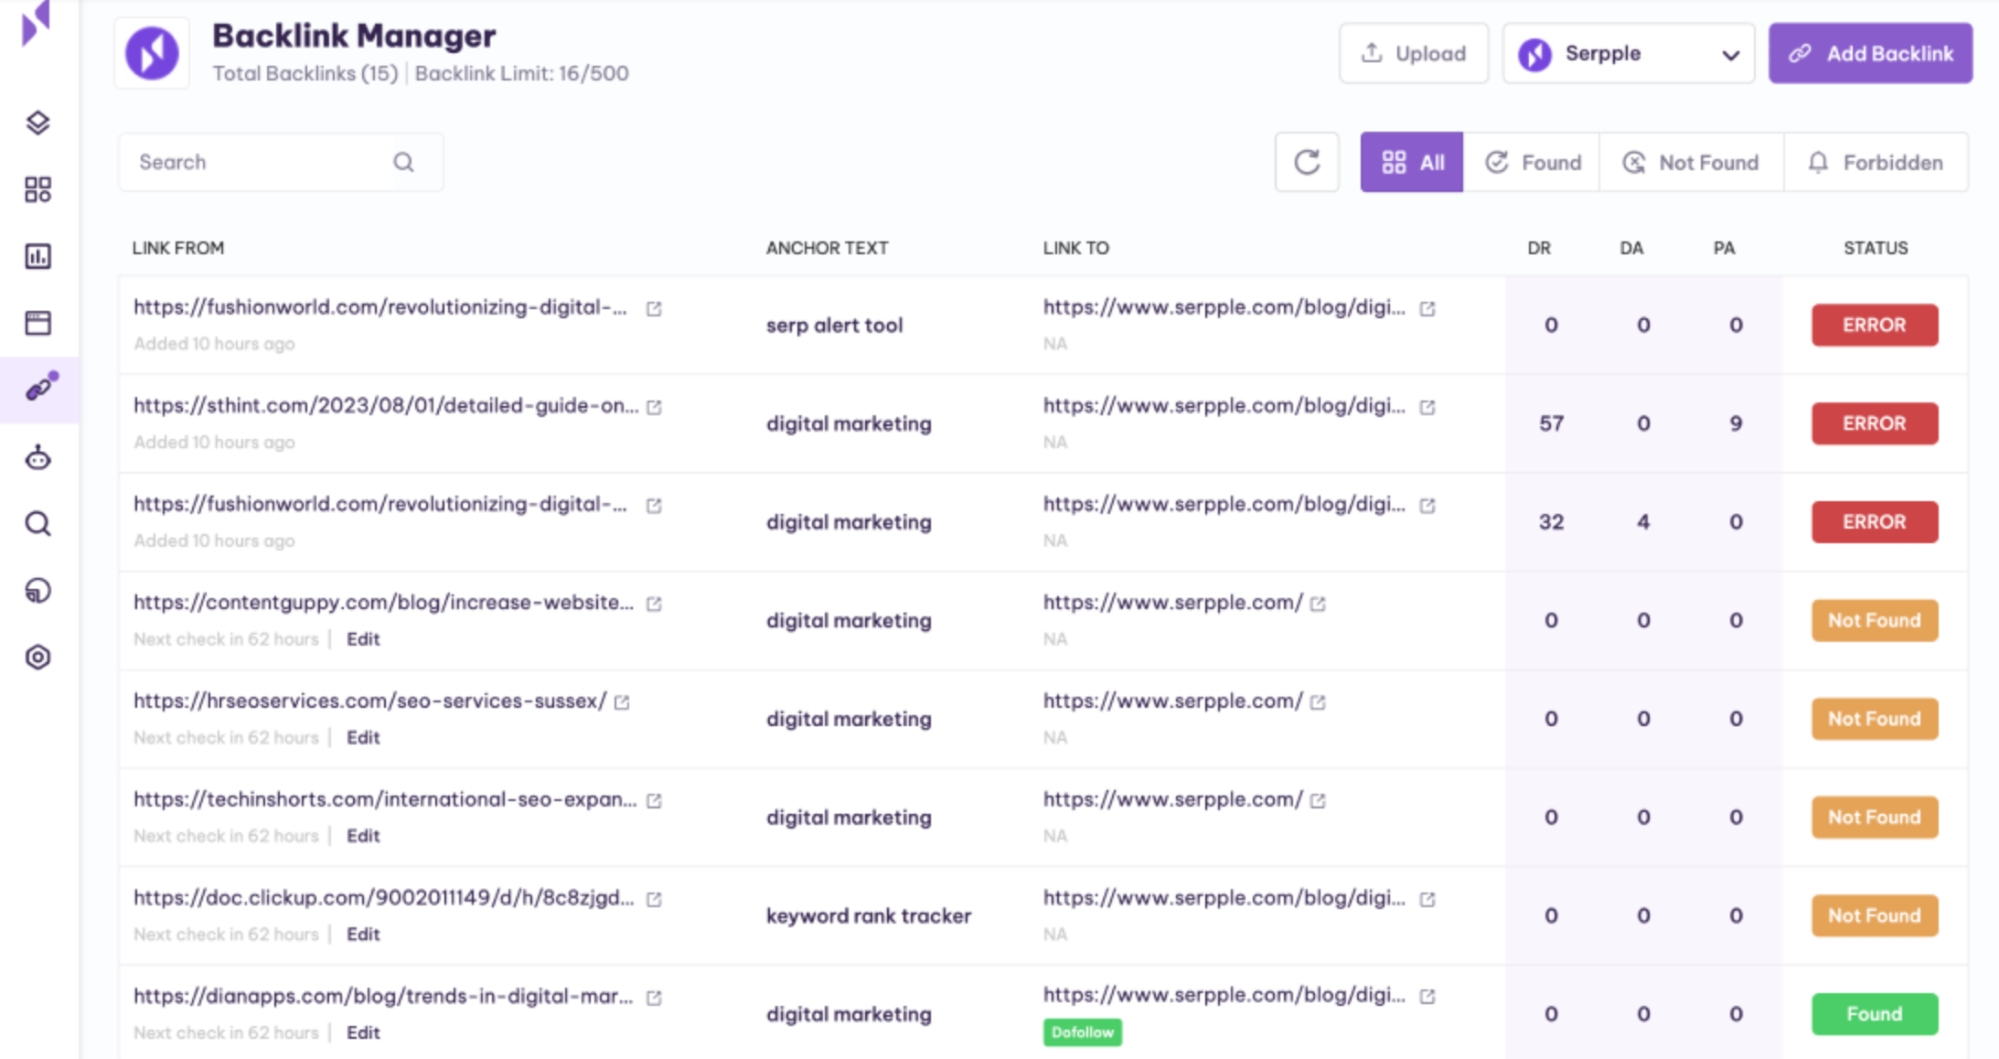Click Edit on the hrseoservices.com row
Image resolution: width=1999 pixels, height=1059 pixels.
pyautogui.click(x=363, y=737)
